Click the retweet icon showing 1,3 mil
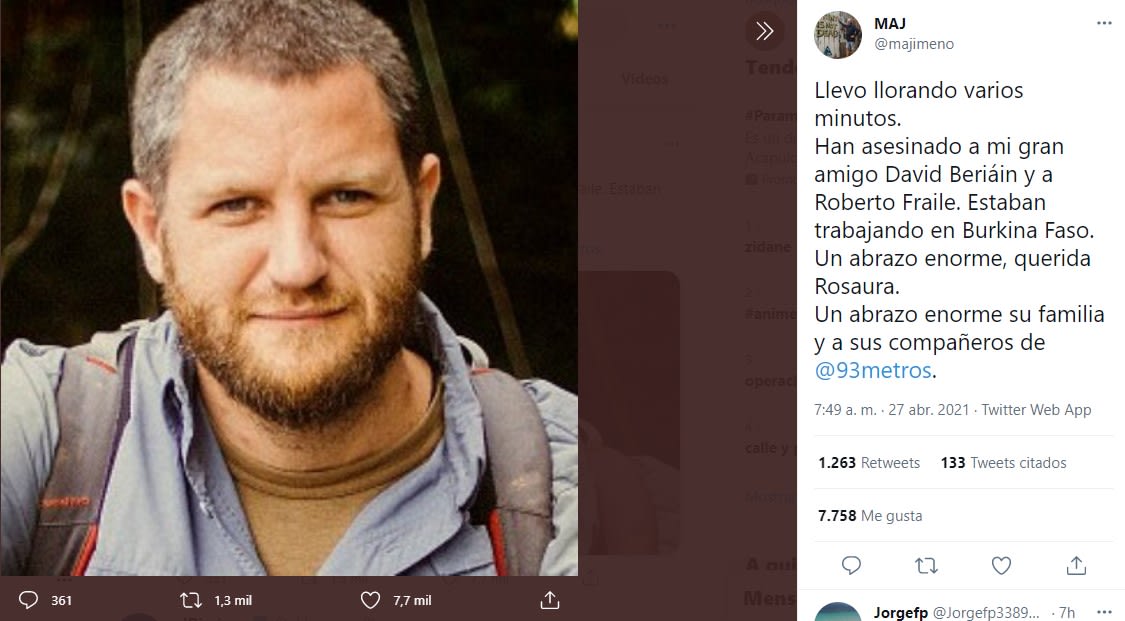This screenshot has height=621, width=1125. (x=190, y=600)
